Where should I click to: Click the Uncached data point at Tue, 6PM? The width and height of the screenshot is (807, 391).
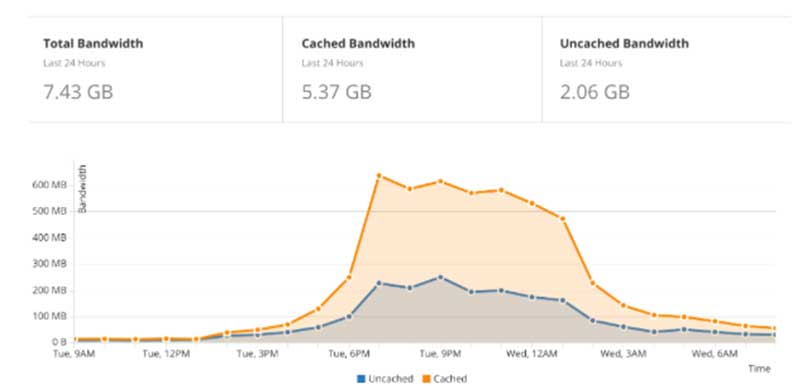point(349,316)
